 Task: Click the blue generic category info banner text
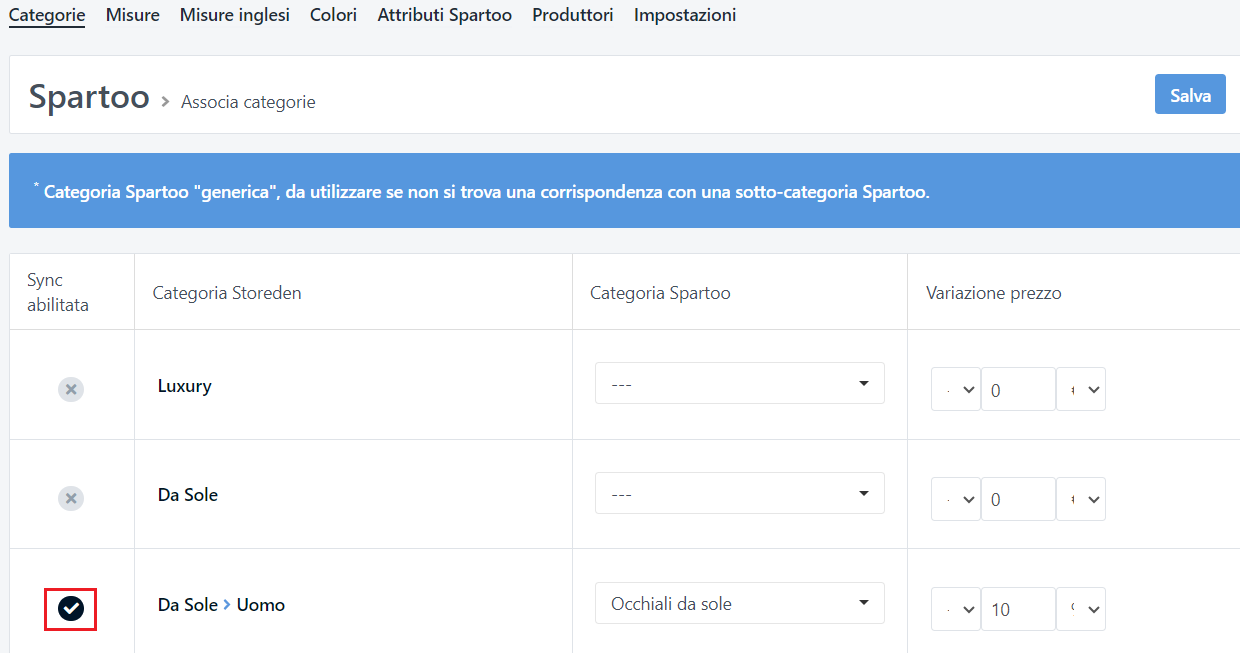pos(482,191)
